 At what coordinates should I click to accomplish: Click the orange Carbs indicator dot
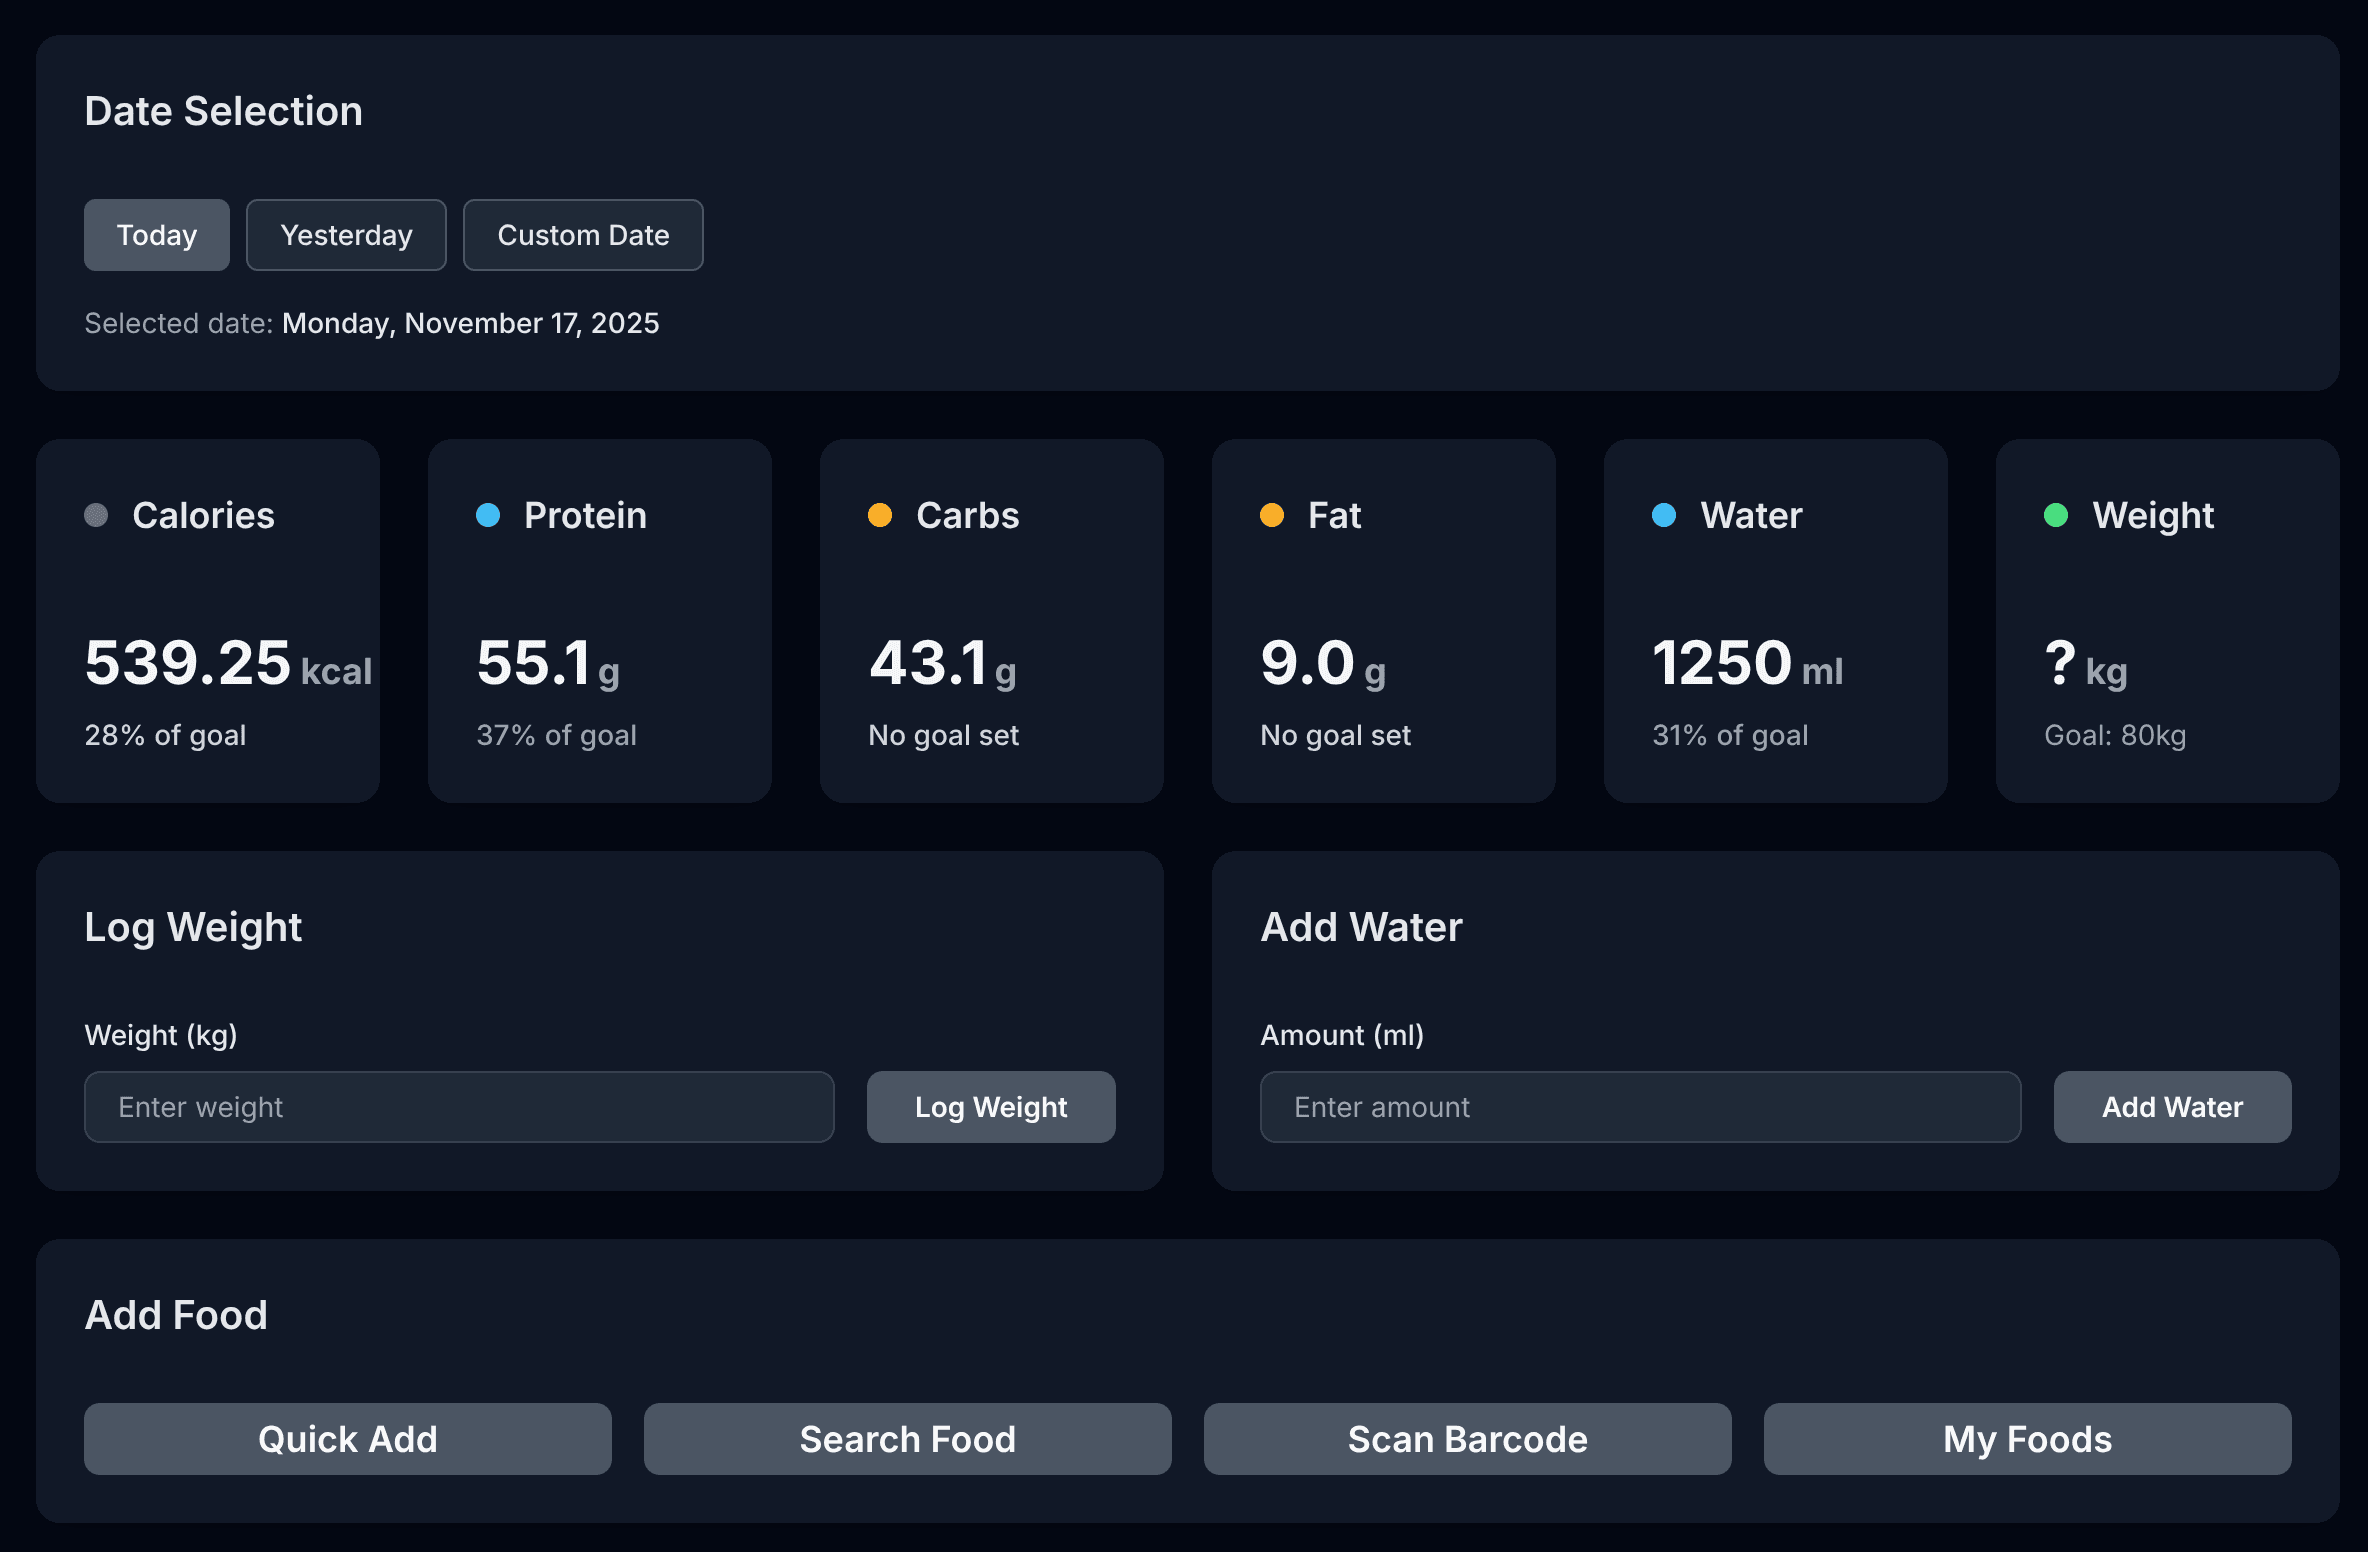point(880,515)
